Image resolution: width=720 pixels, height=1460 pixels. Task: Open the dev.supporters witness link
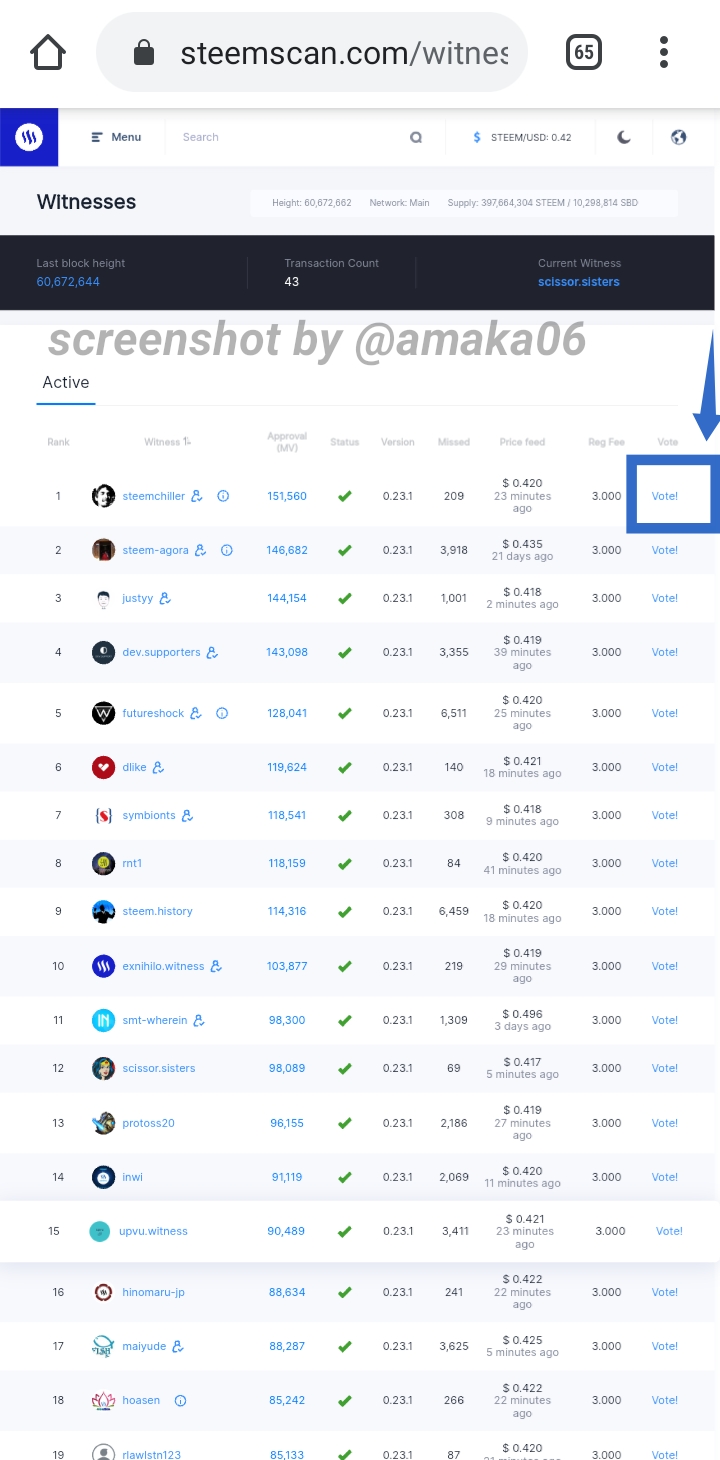point(161,652)
